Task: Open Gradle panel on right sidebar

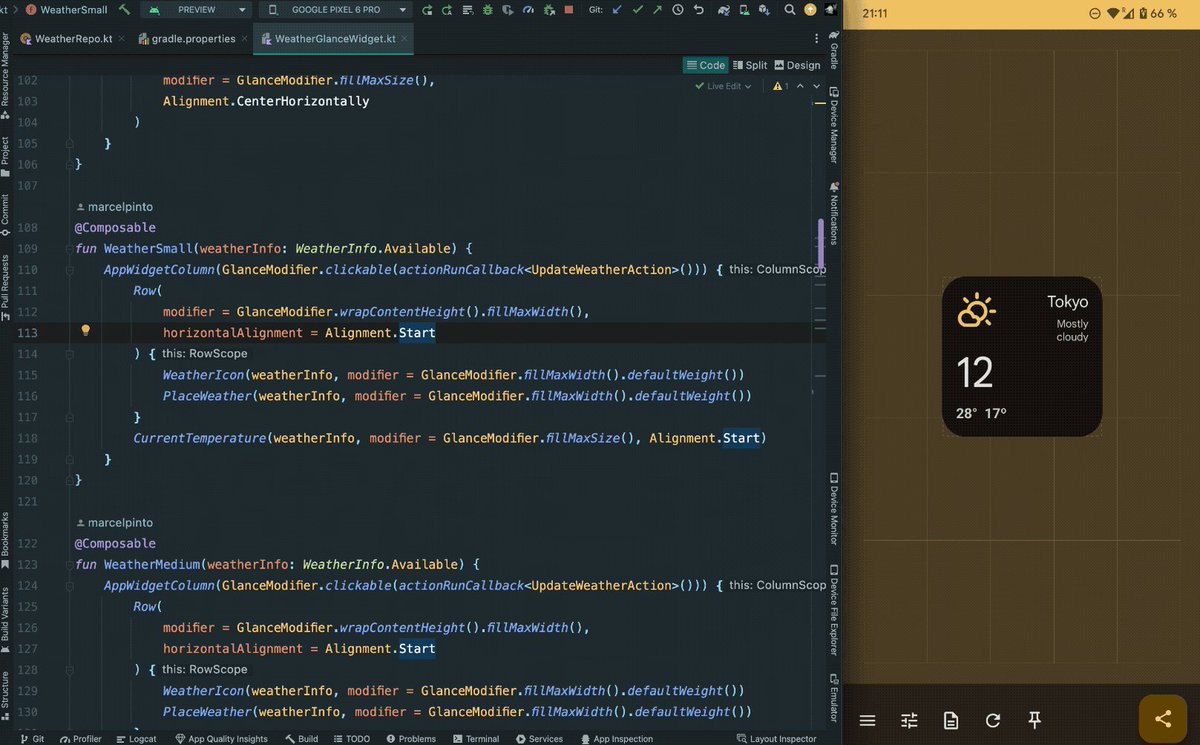Action: click(834, 50)
